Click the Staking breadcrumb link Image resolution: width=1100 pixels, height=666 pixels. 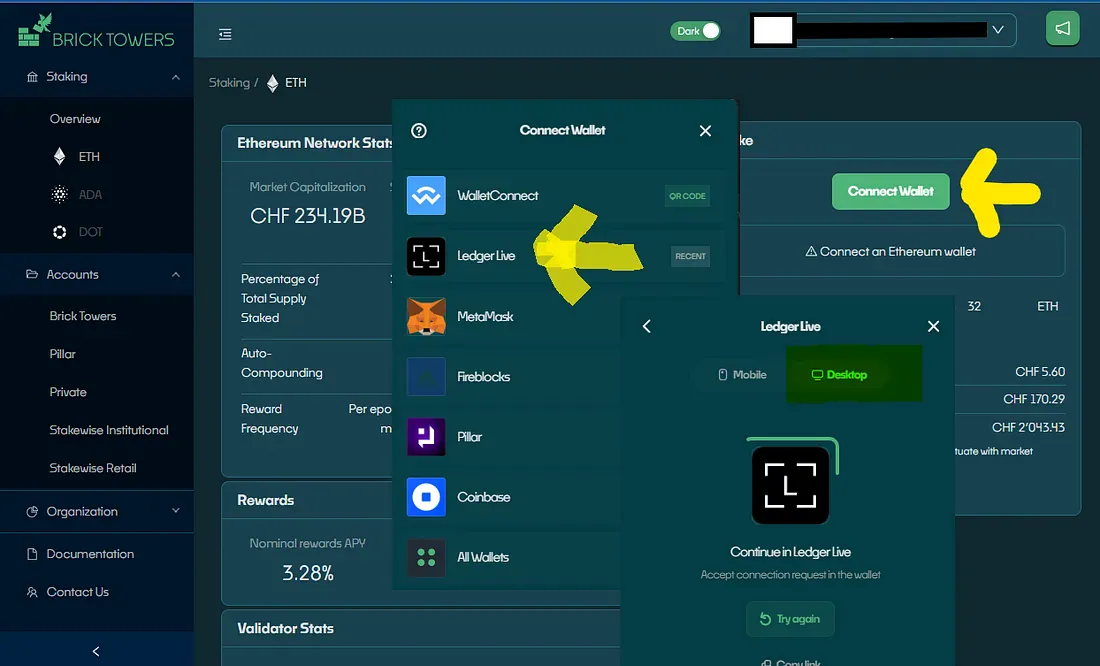tap(229, 82)
